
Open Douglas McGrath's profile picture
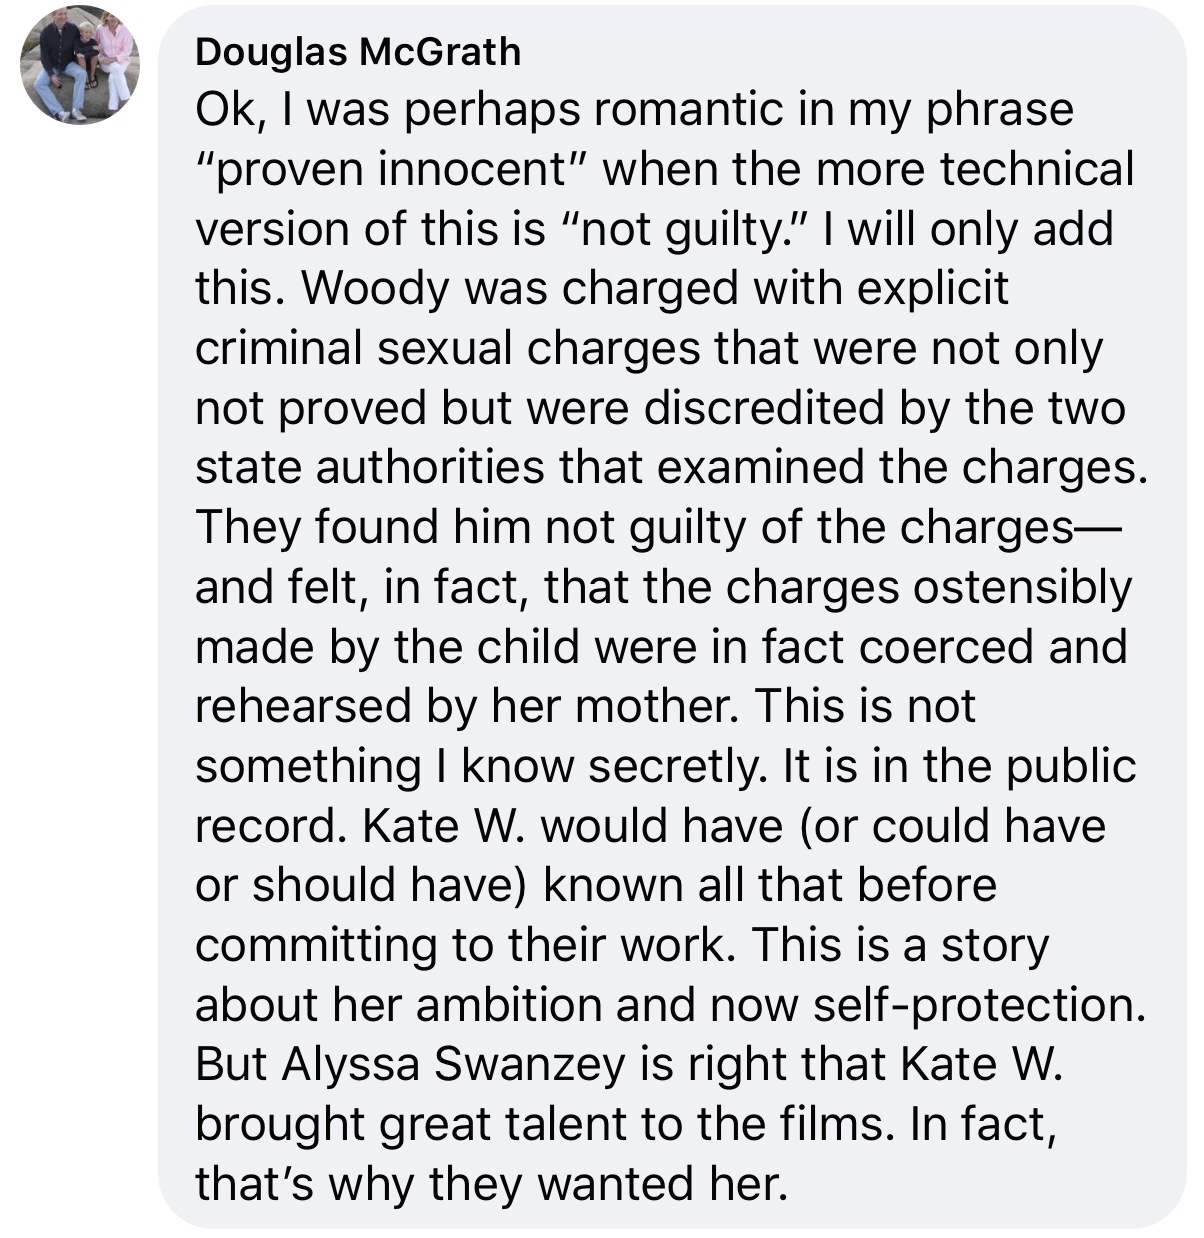80,66
